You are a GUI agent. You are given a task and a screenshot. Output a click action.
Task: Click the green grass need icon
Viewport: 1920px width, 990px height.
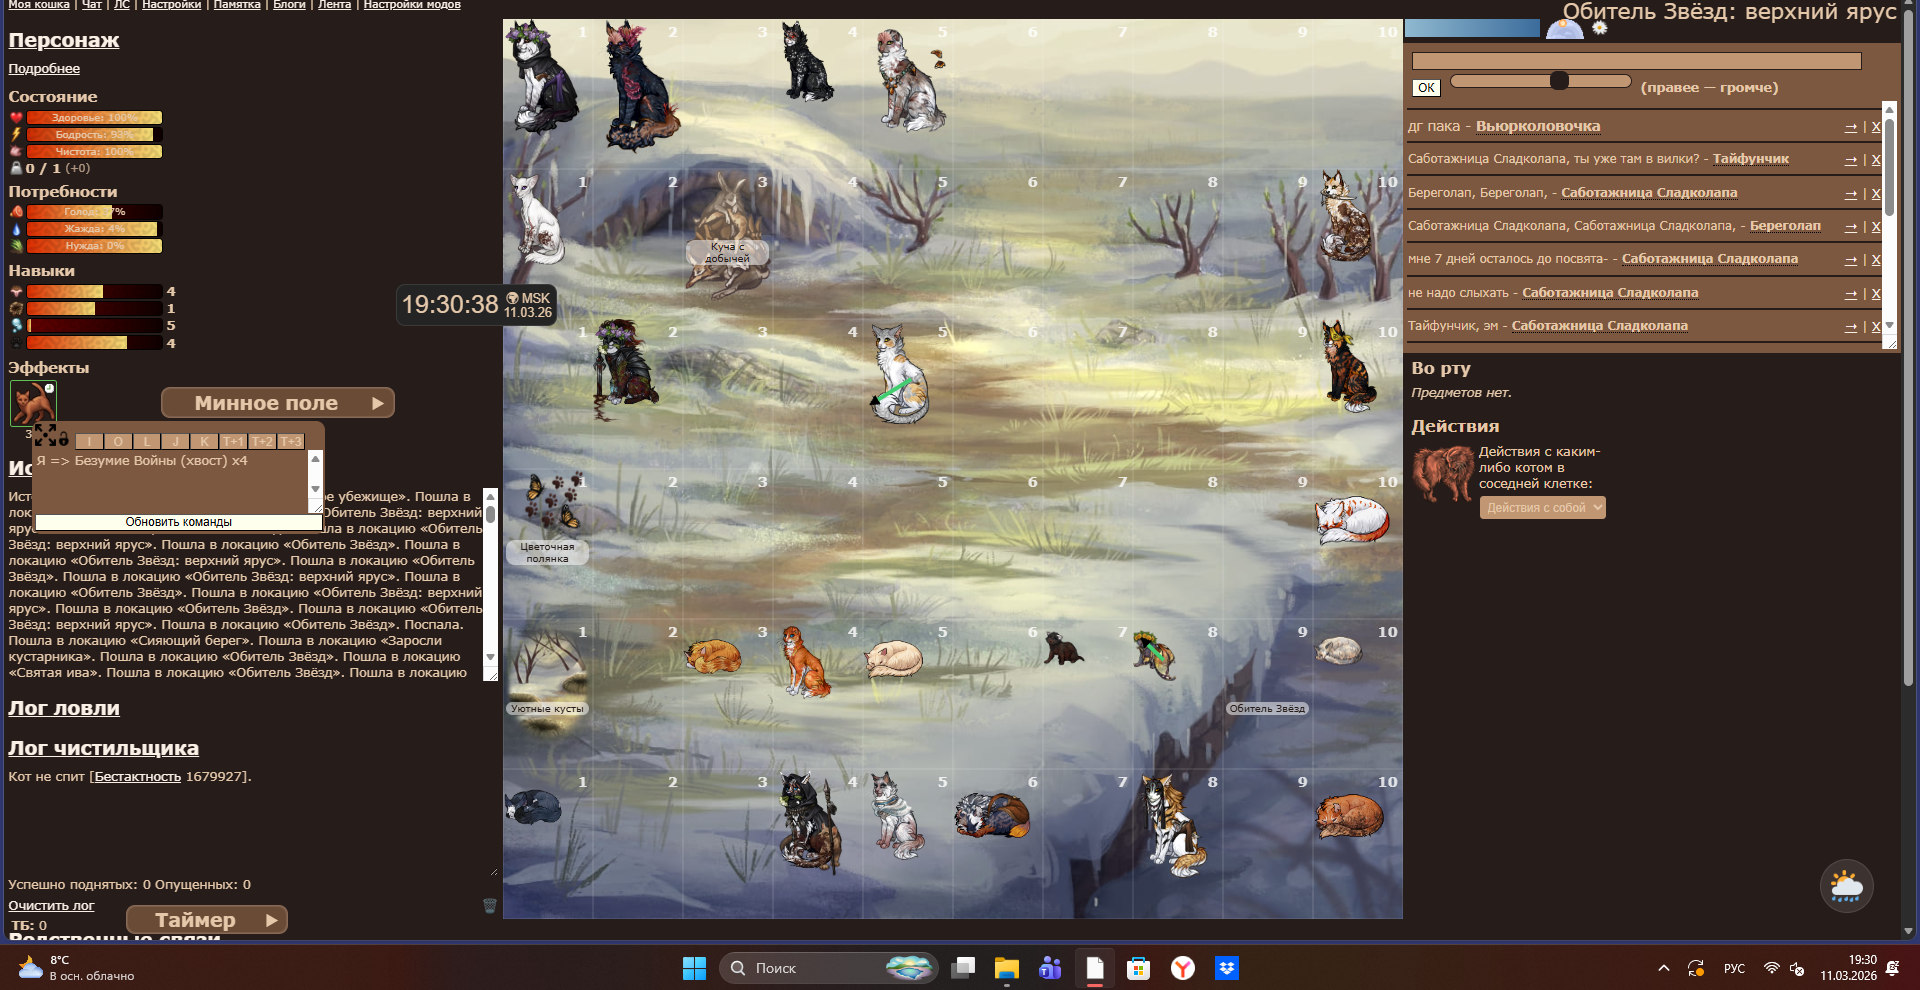click(x=16, y=246)
